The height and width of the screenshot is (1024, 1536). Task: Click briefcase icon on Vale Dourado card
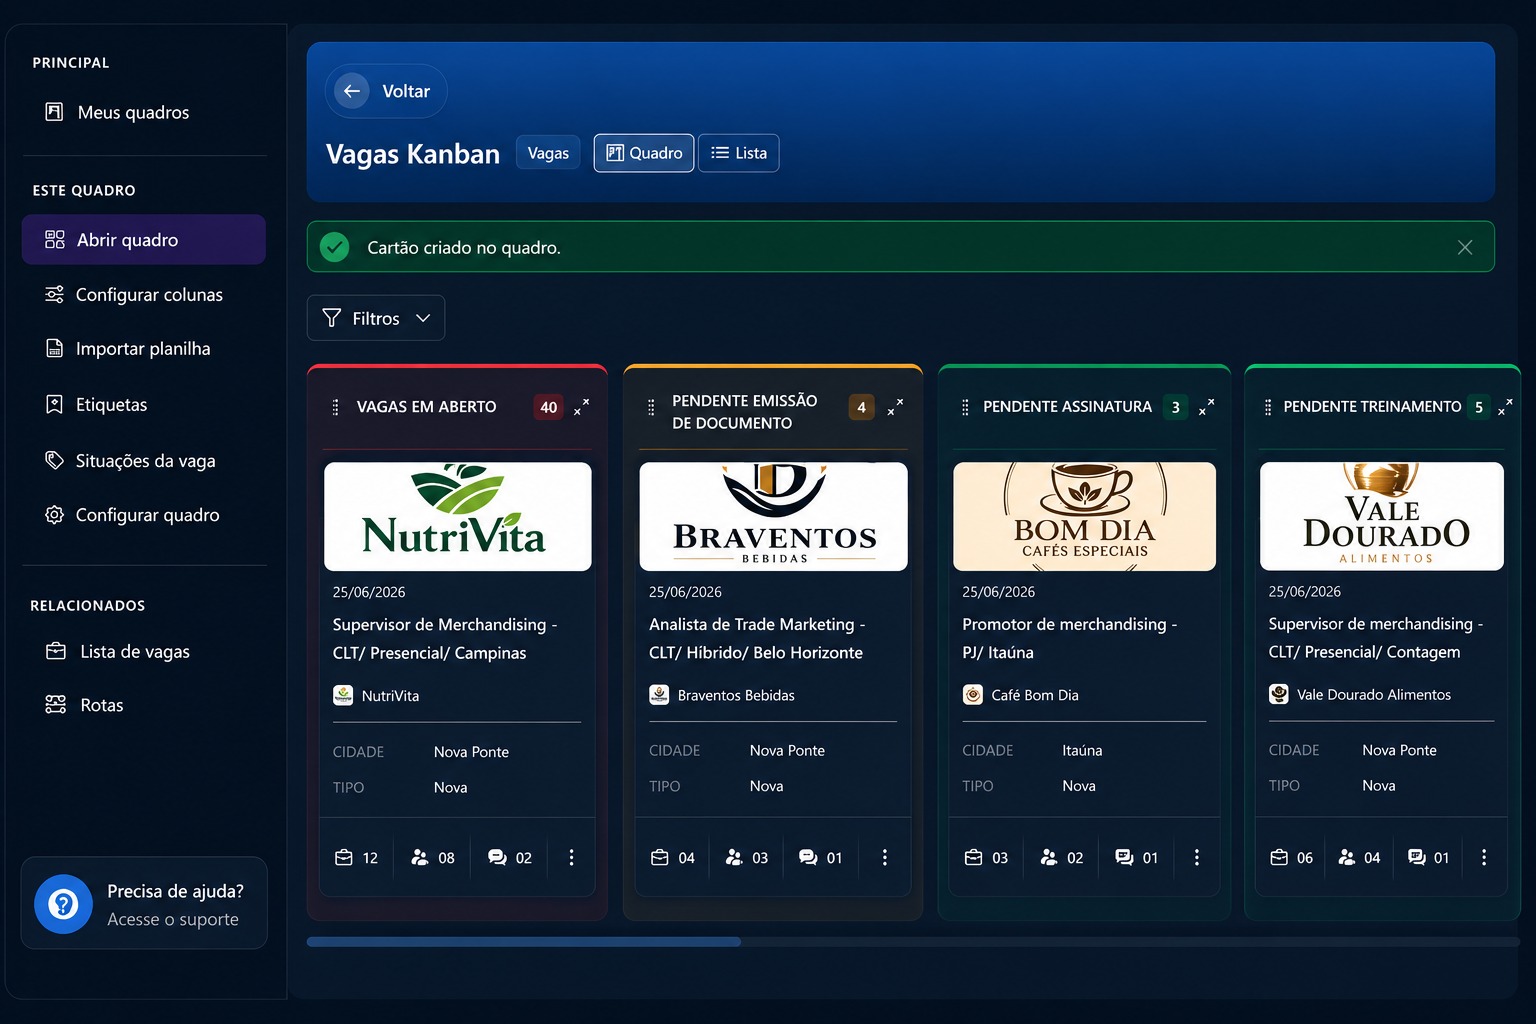(x=1279, y=857)
